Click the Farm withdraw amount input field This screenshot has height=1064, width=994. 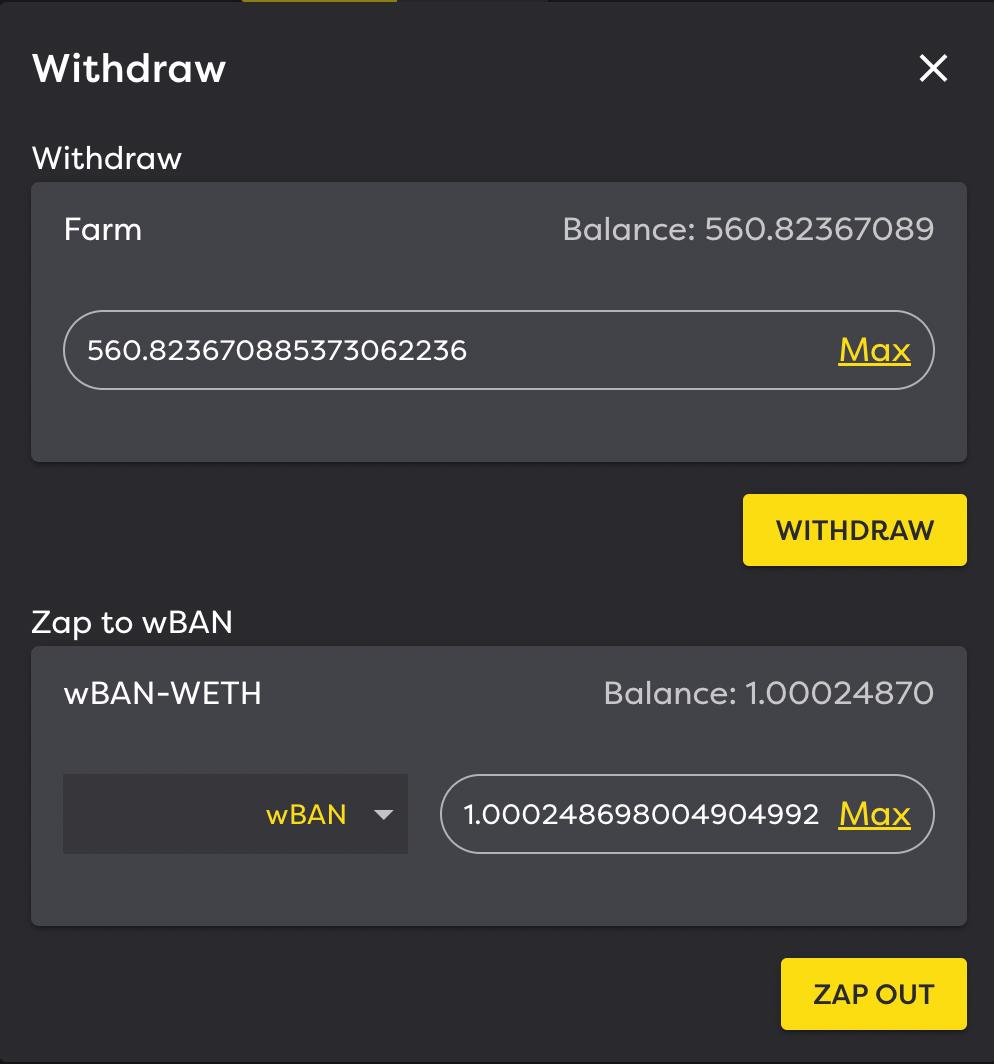tap(499, 350)
